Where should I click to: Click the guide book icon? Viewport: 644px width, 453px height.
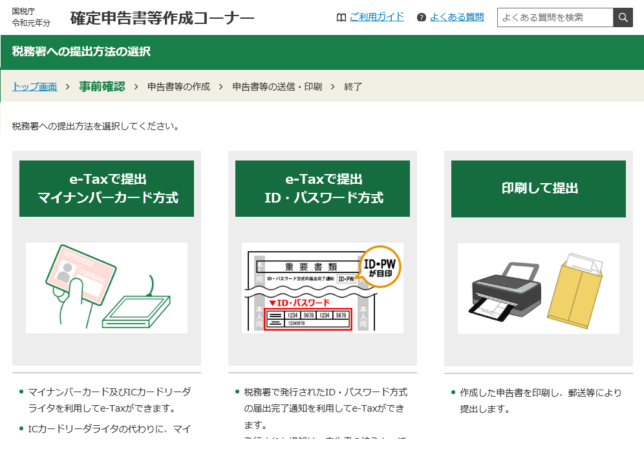click(x=341, y=18)
